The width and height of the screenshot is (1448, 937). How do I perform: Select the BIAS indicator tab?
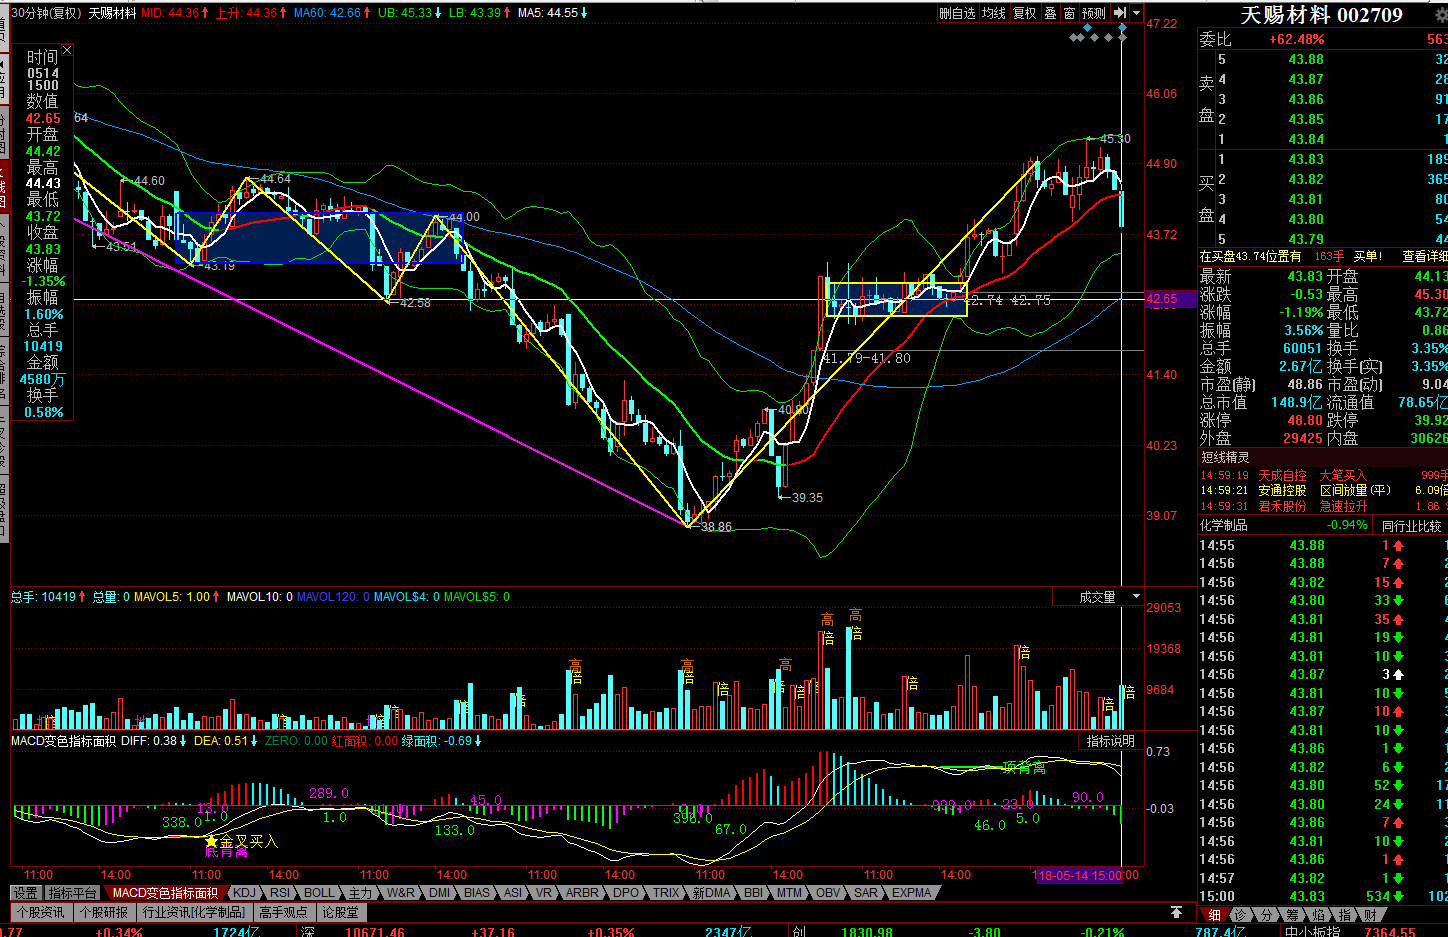click(x=477, y=893)
